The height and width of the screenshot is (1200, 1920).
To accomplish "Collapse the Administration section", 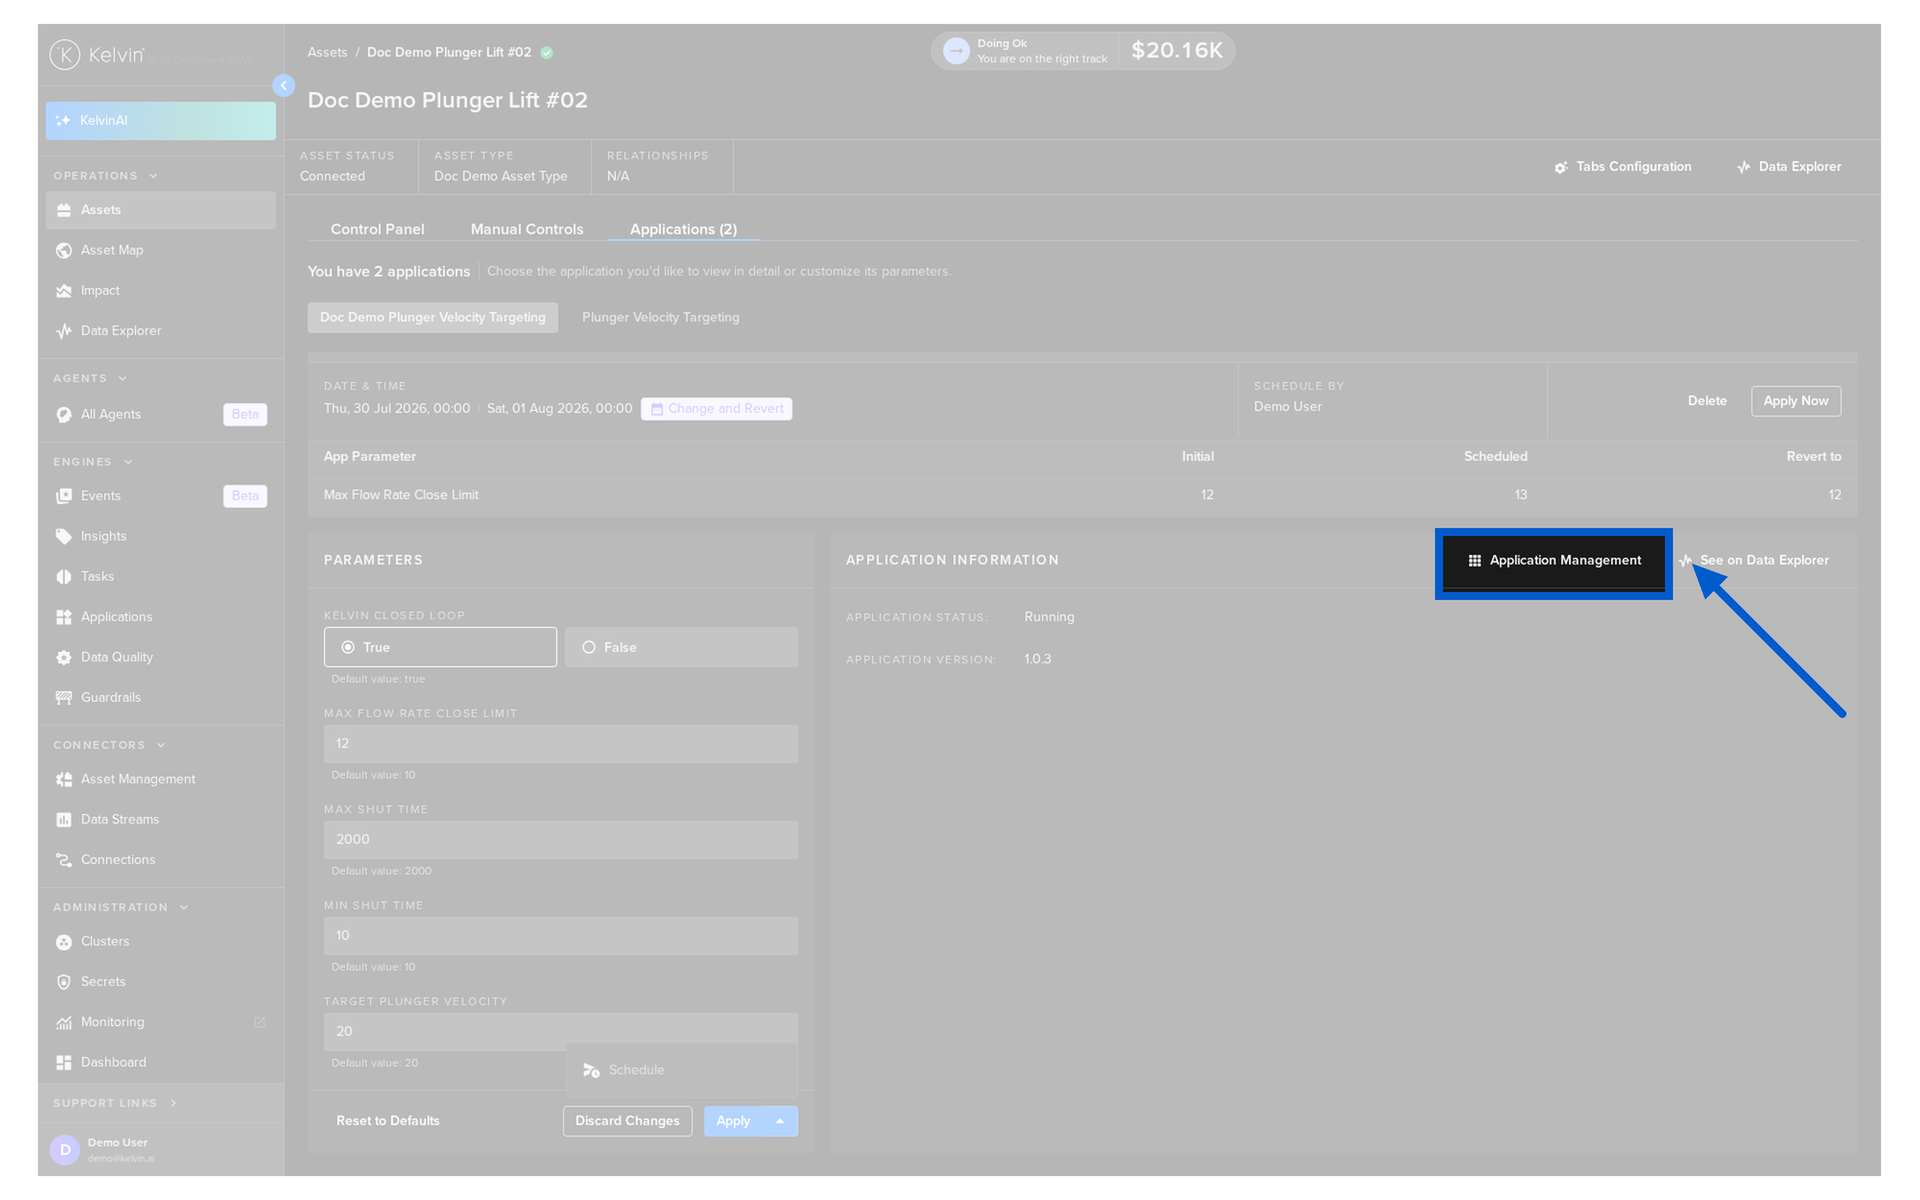I will [x=184, y=908].
